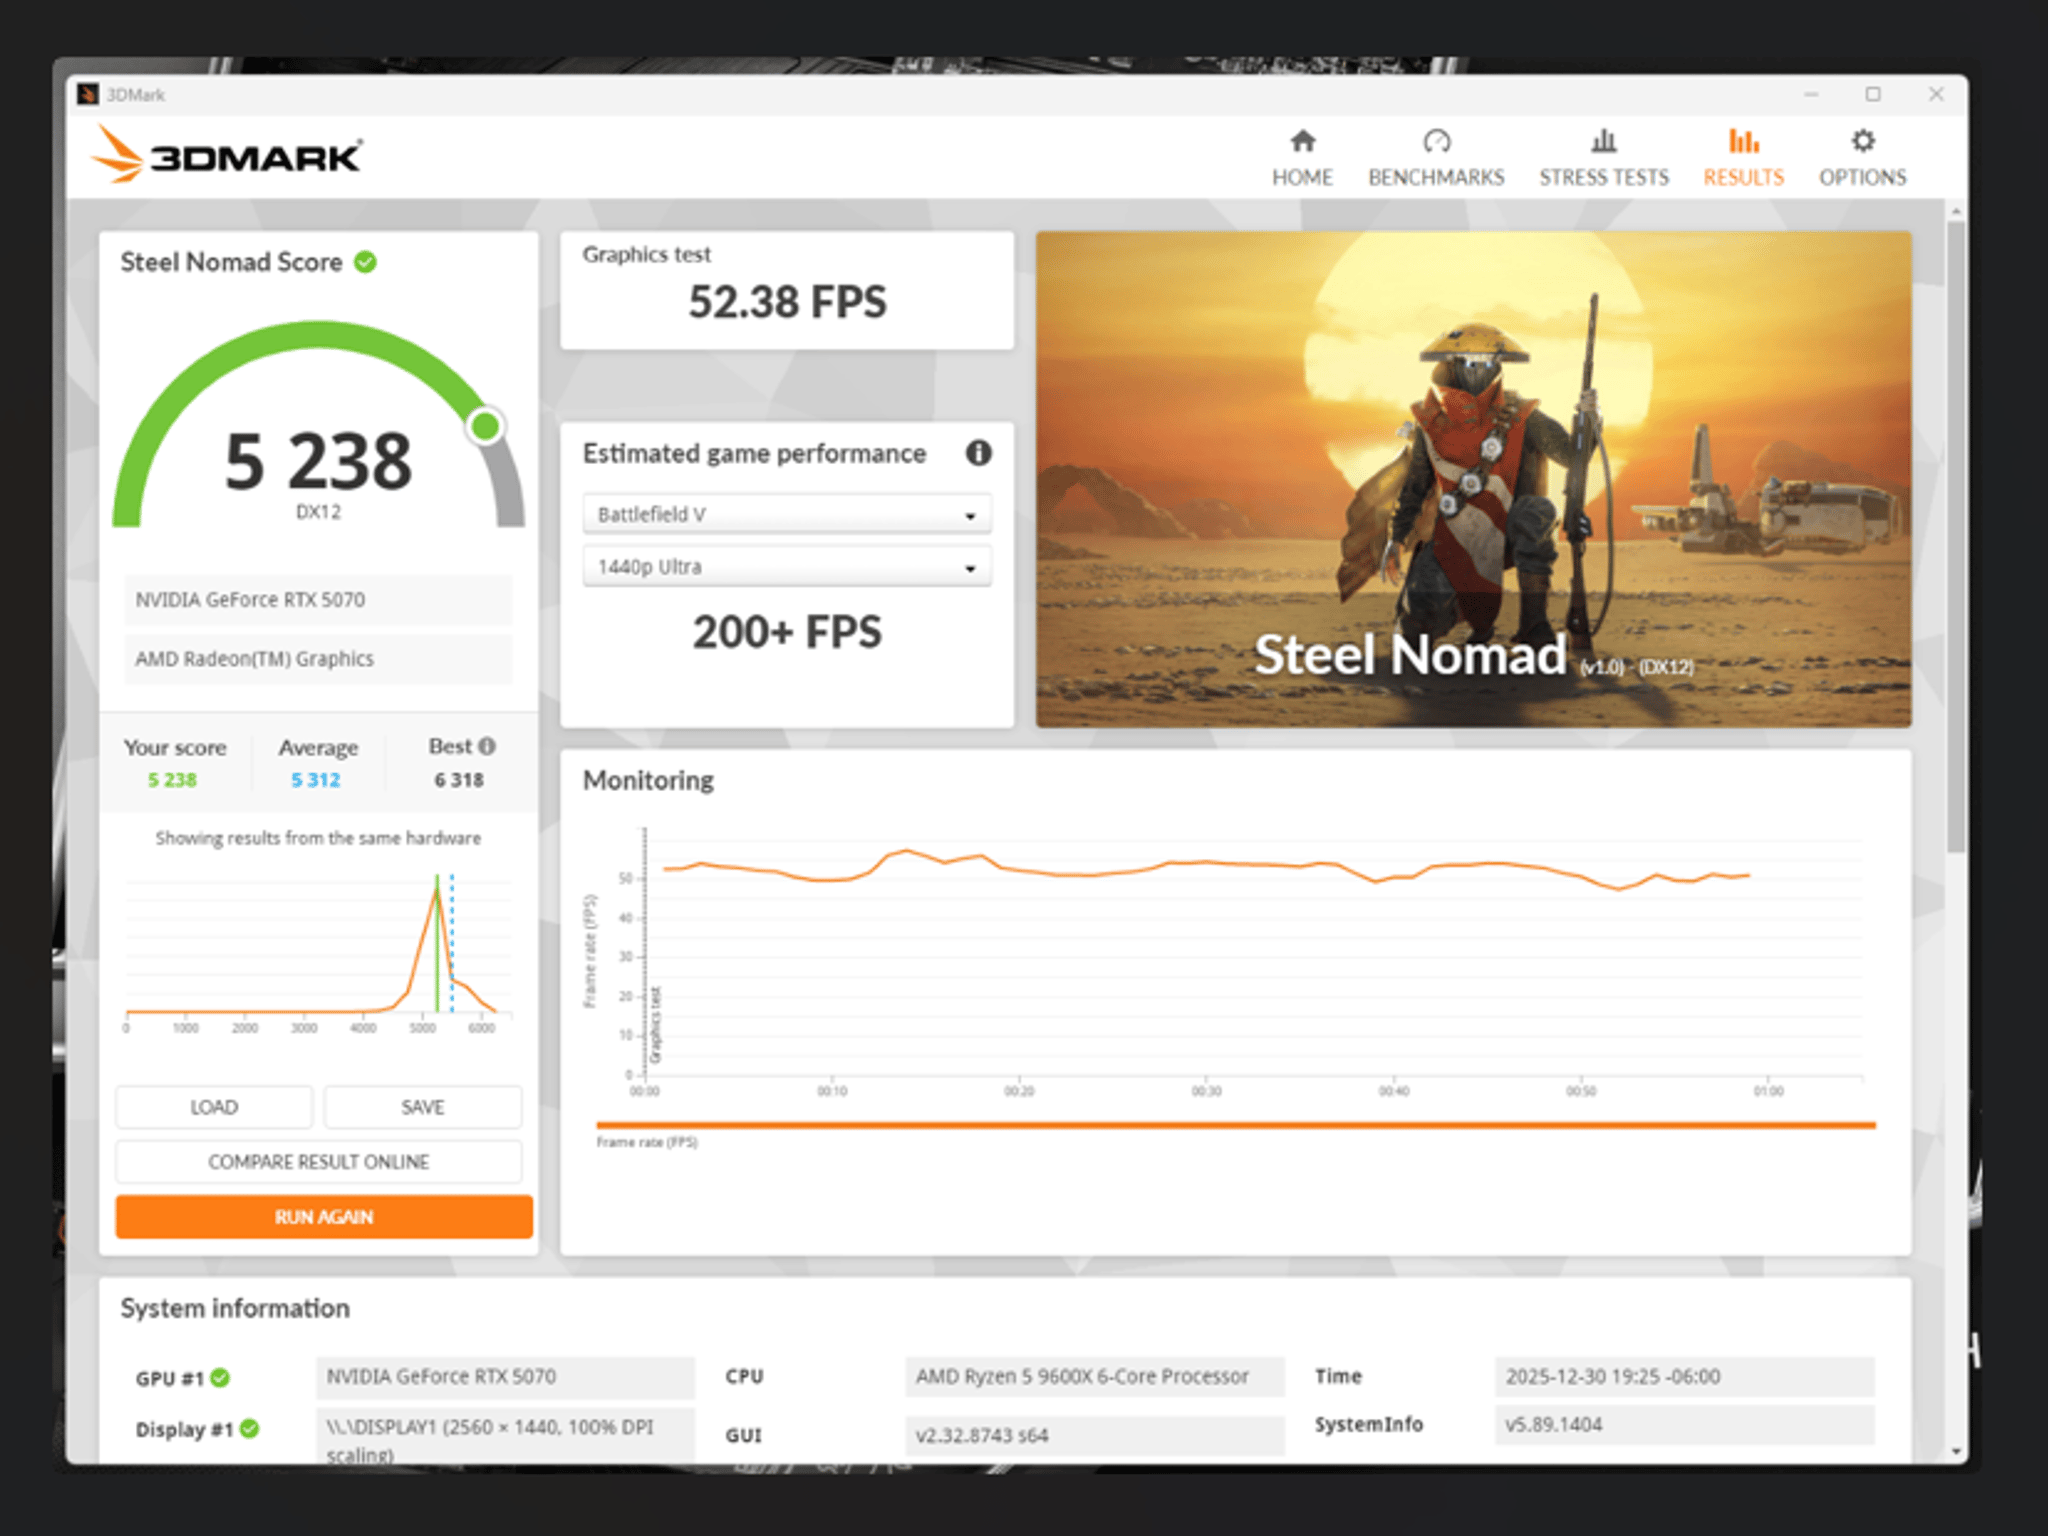
Task: Click Your score value 5 238
Action: [172, 780]
